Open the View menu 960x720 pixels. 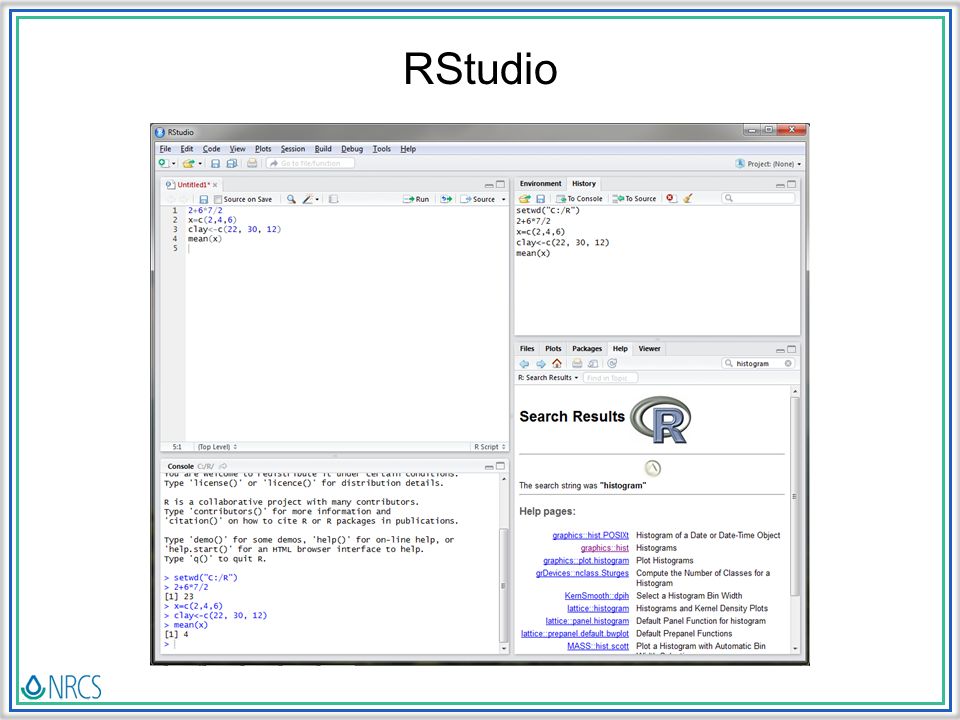(237, 149)
